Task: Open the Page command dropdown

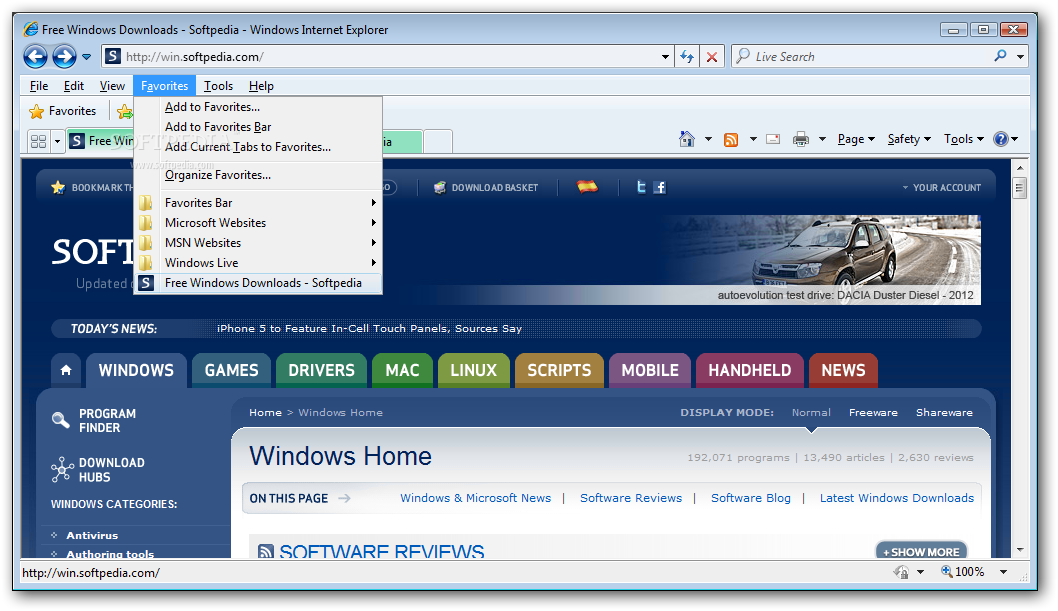Action: 856,139
